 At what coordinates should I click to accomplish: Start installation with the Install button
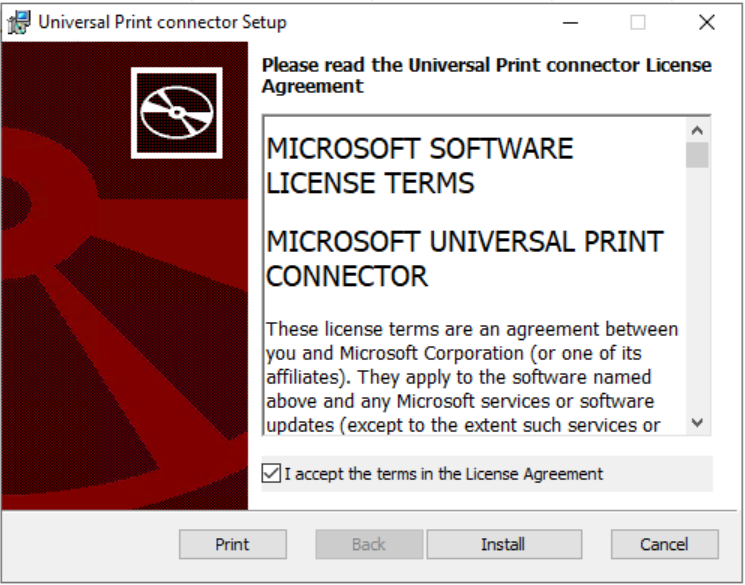[x=503, y=544]
